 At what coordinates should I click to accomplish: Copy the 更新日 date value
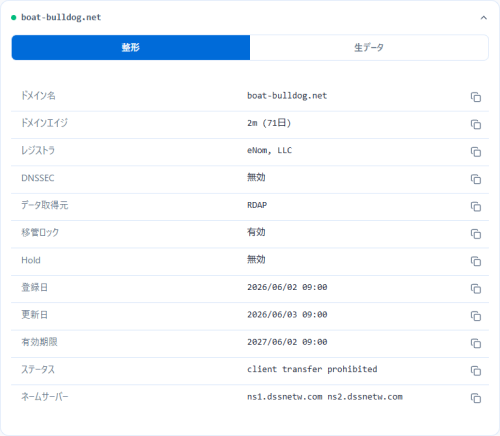point(476,316)
